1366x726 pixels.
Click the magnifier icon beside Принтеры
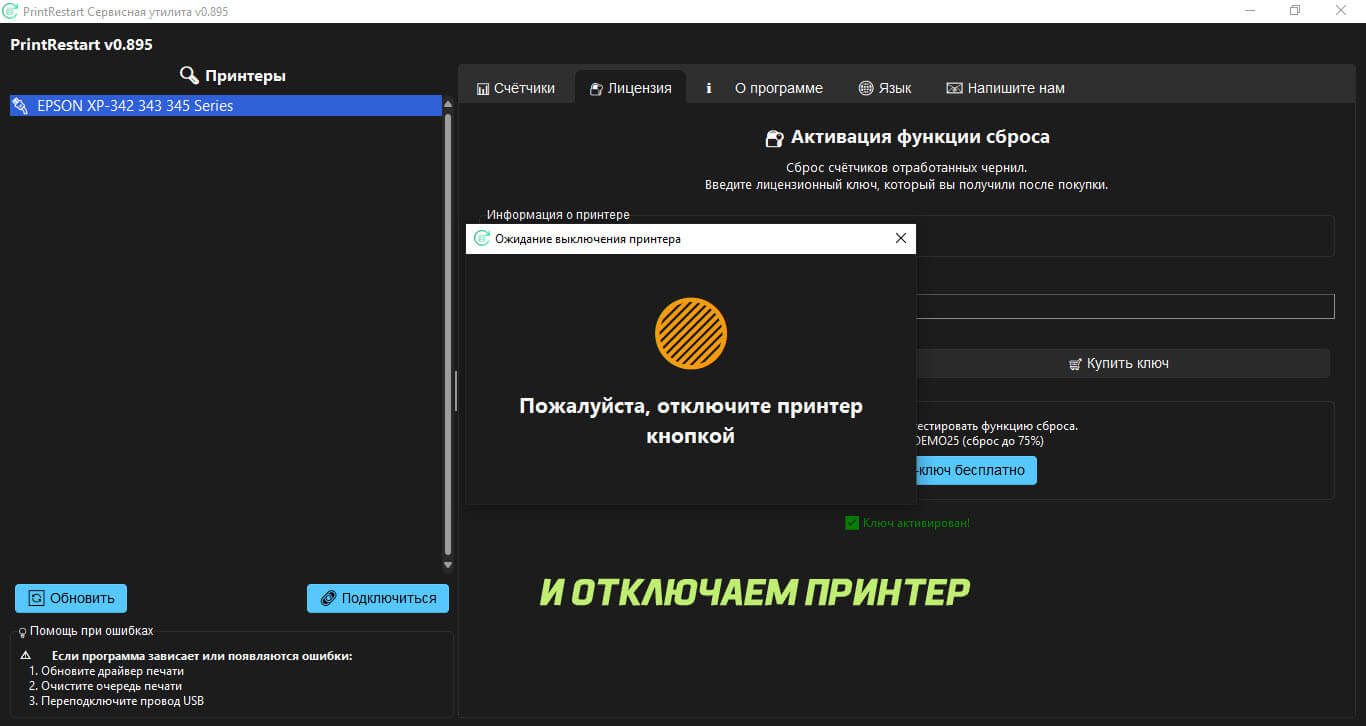189,75
